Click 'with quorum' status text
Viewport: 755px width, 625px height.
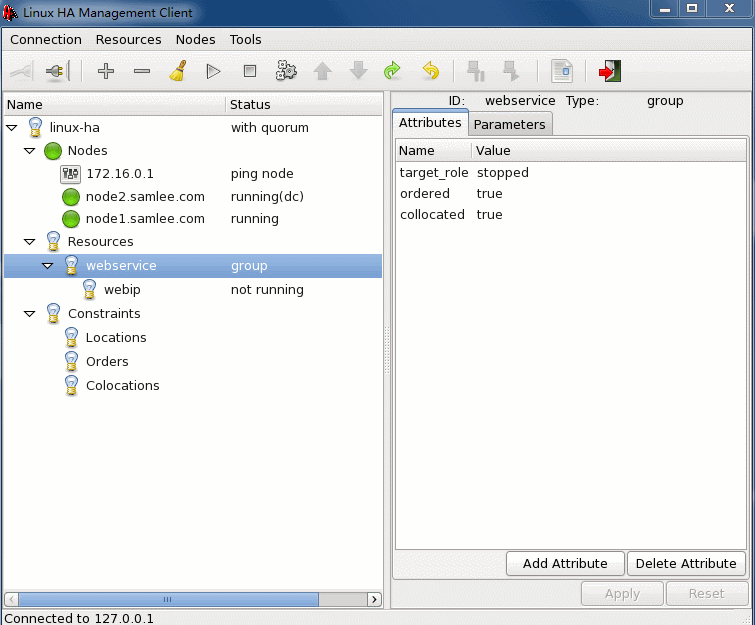click(270, 128)
